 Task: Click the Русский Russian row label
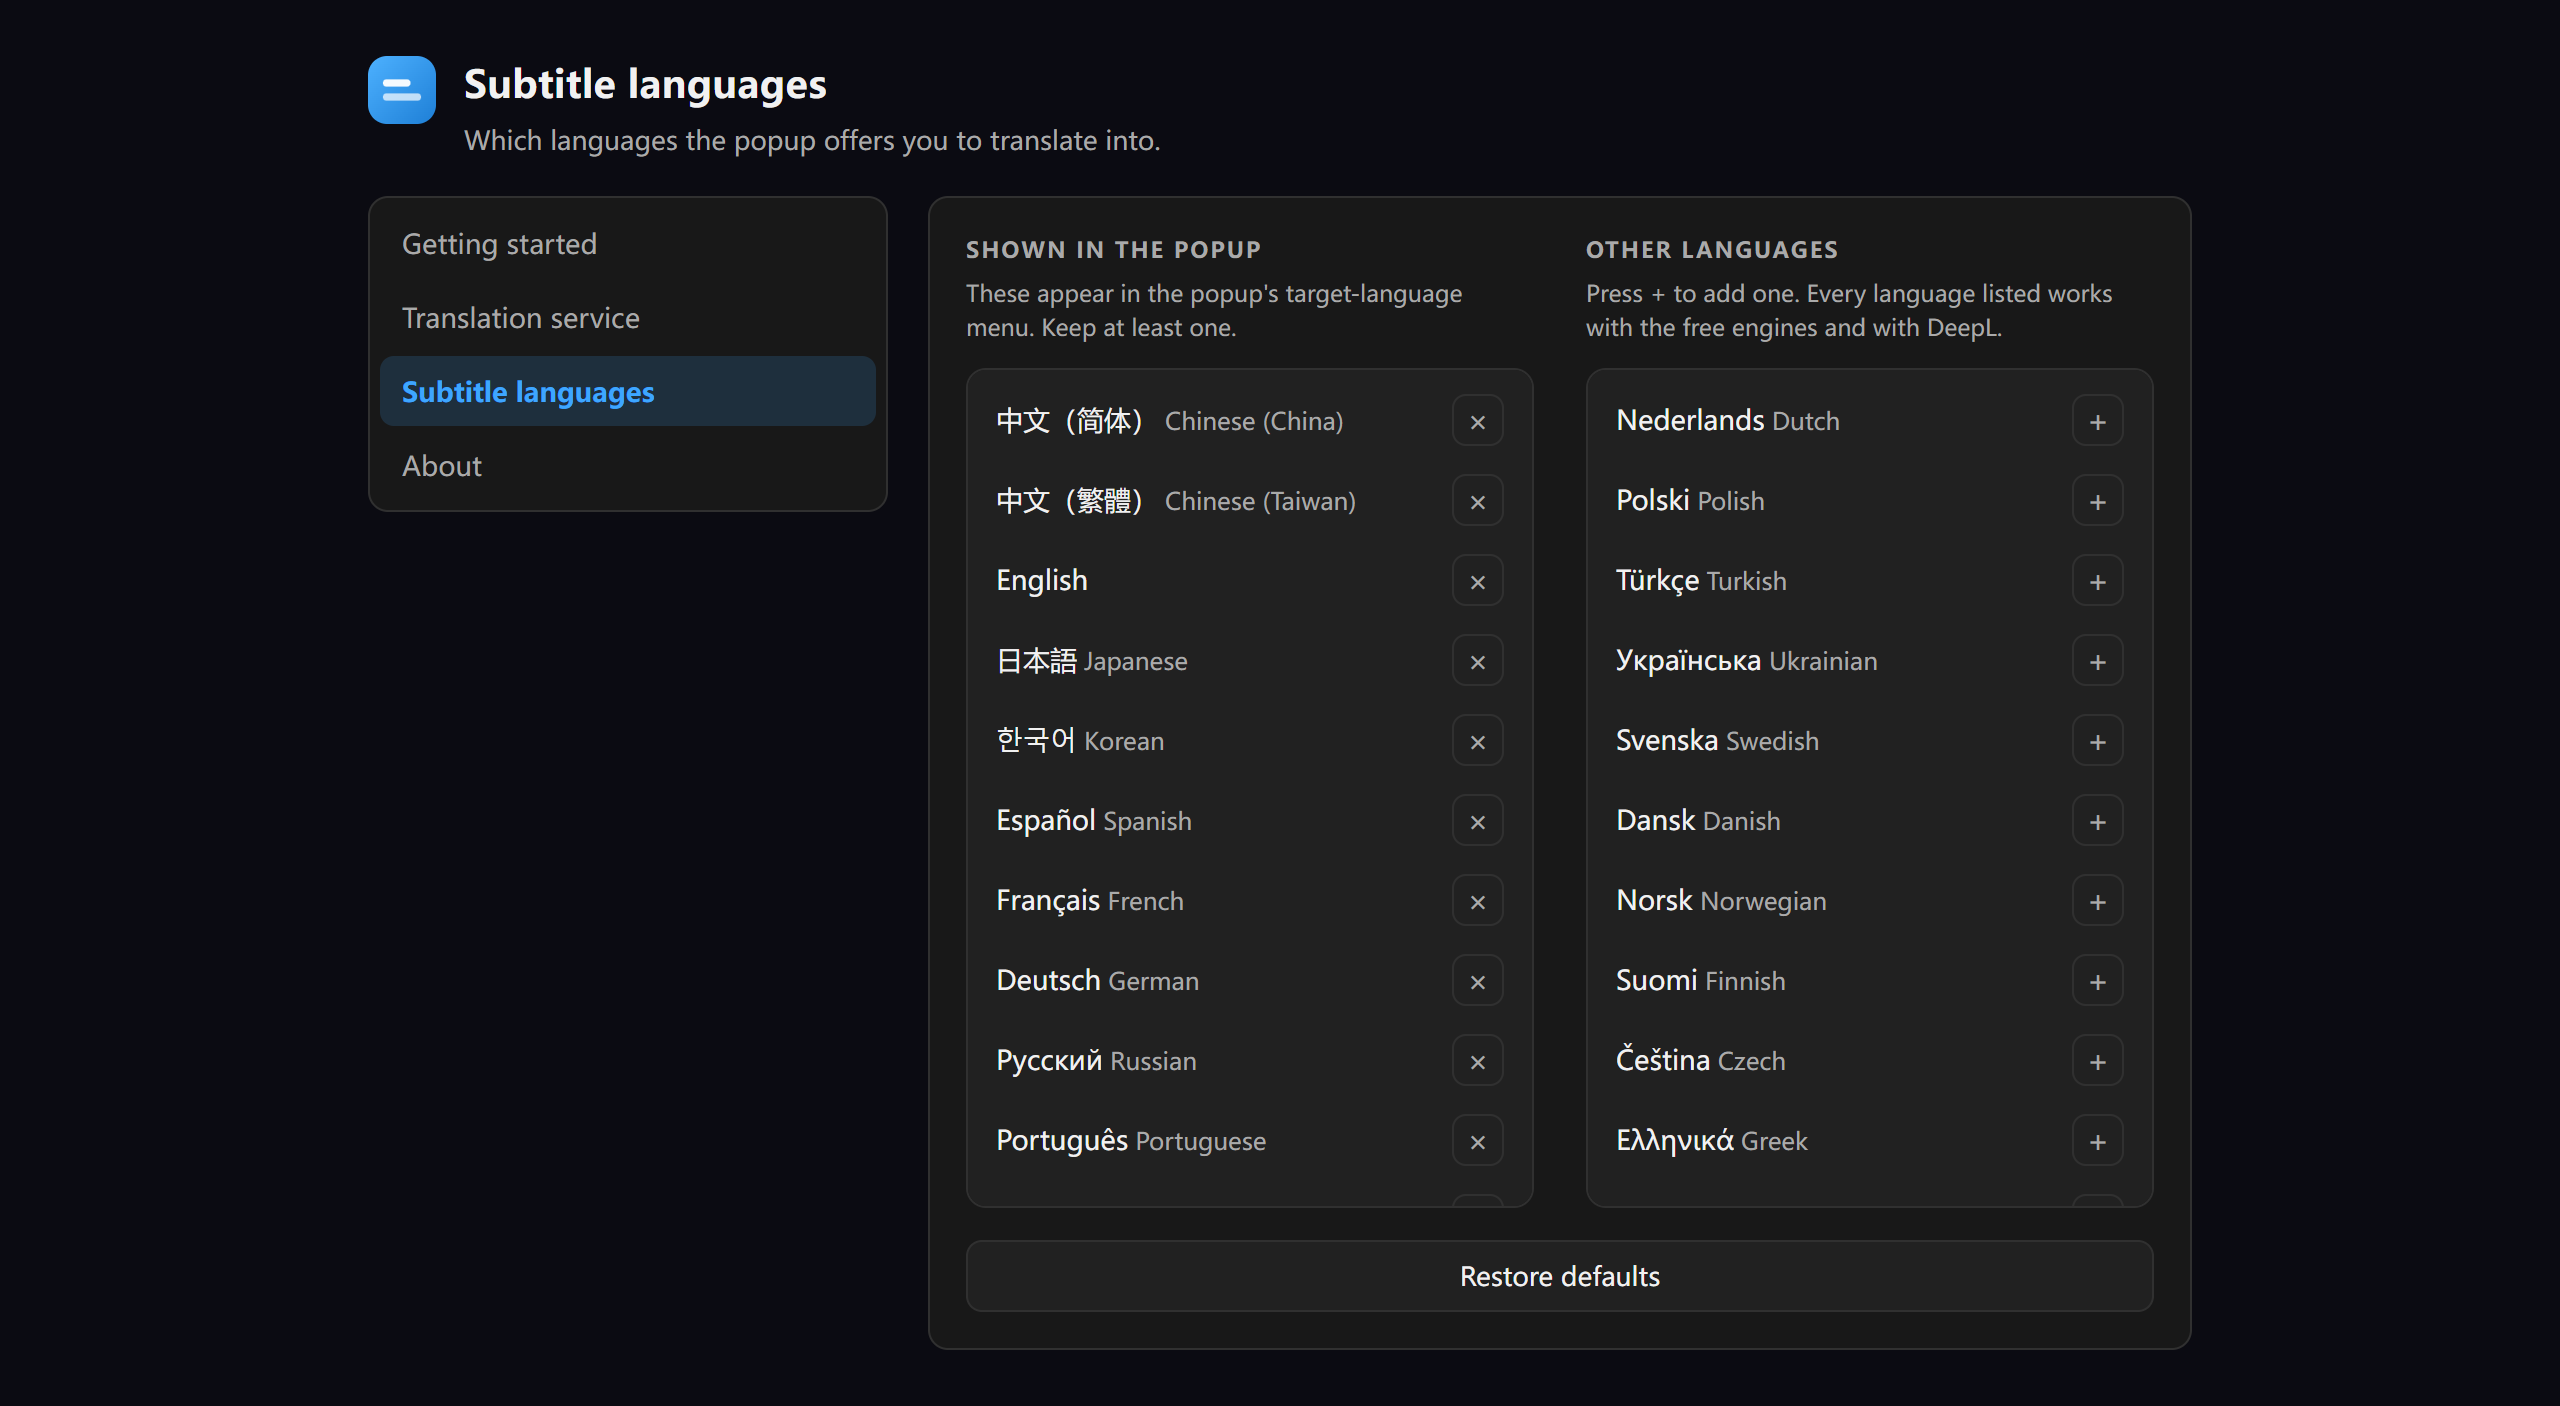point(1096,1061)
